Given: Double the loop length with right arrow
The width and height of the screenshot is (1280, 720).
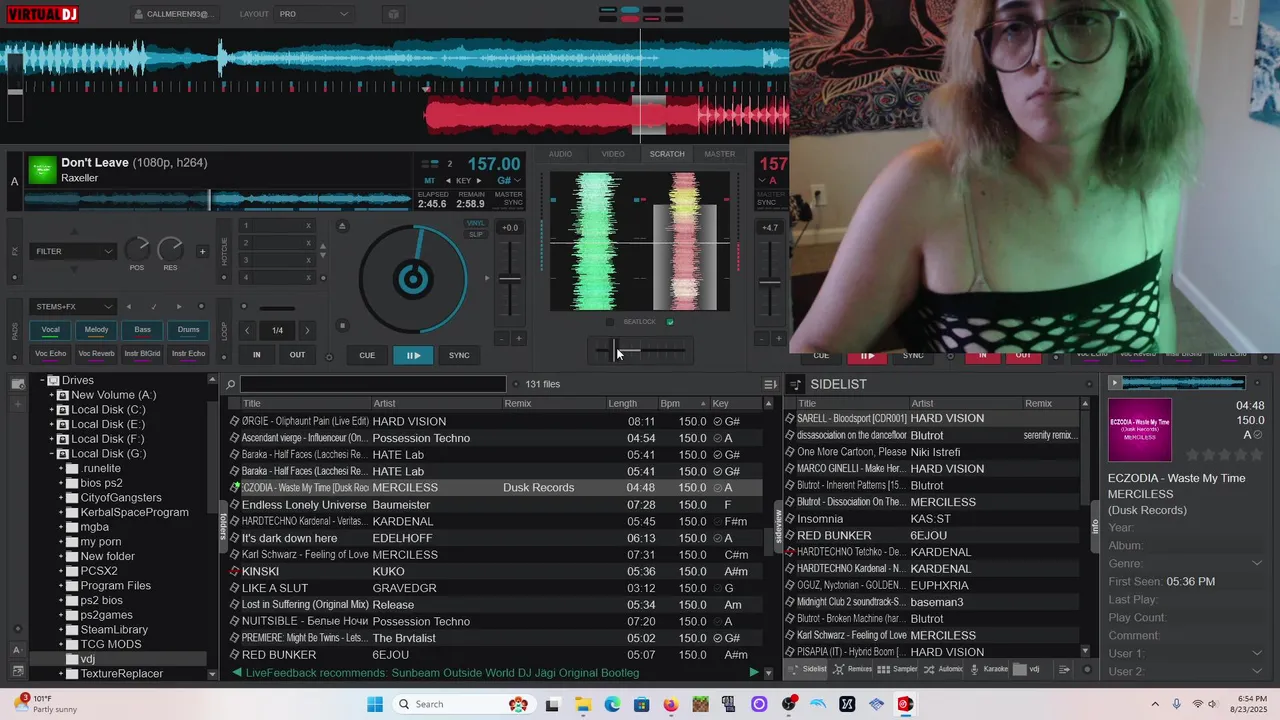Looking at the screenshot, I should (307, 330).
